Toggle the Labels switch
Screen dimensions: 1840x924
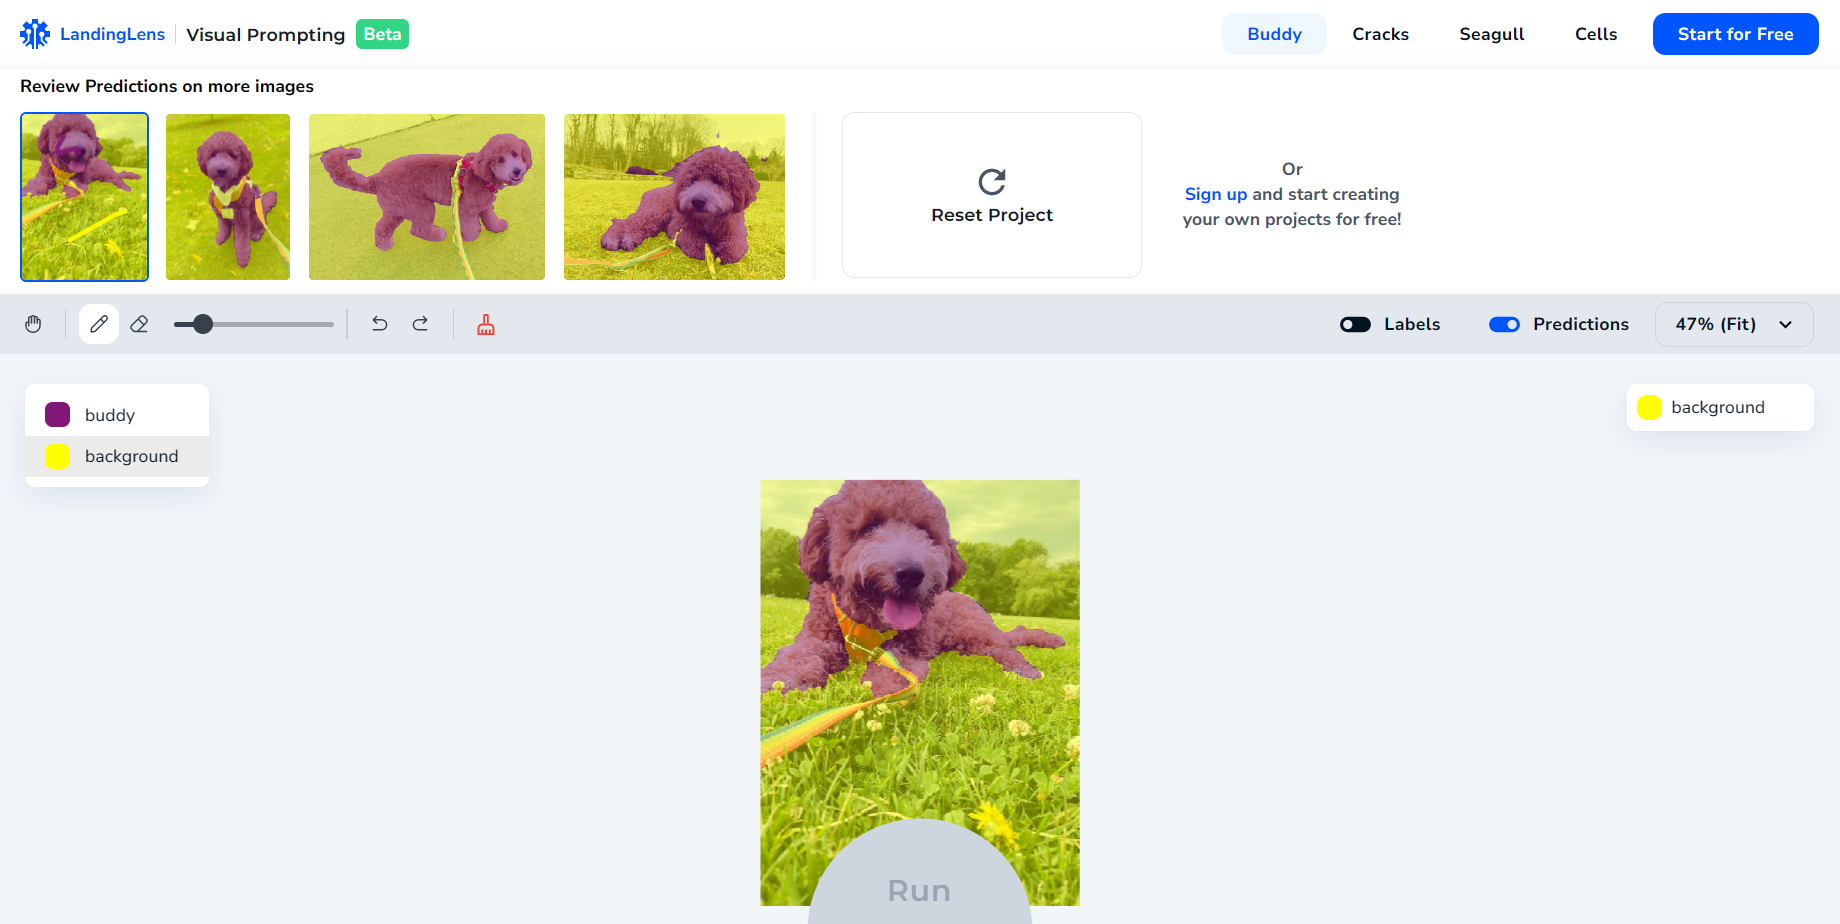tap(1355, 324)
